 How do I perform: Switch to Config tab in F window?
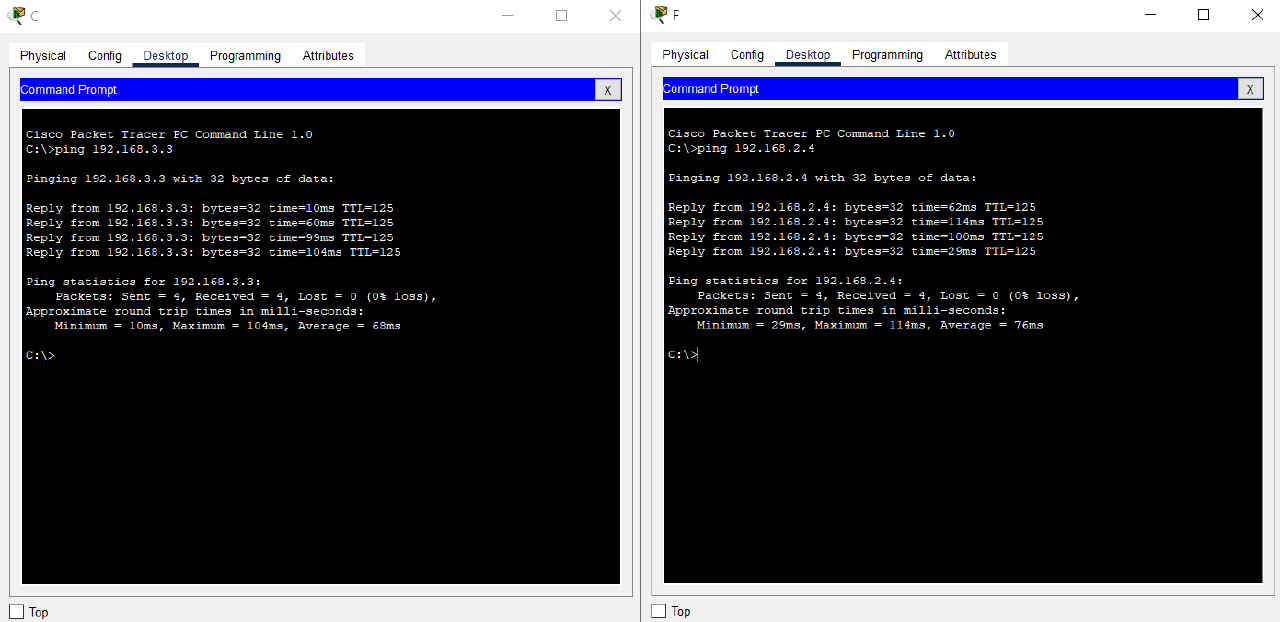tap(747, 55)
